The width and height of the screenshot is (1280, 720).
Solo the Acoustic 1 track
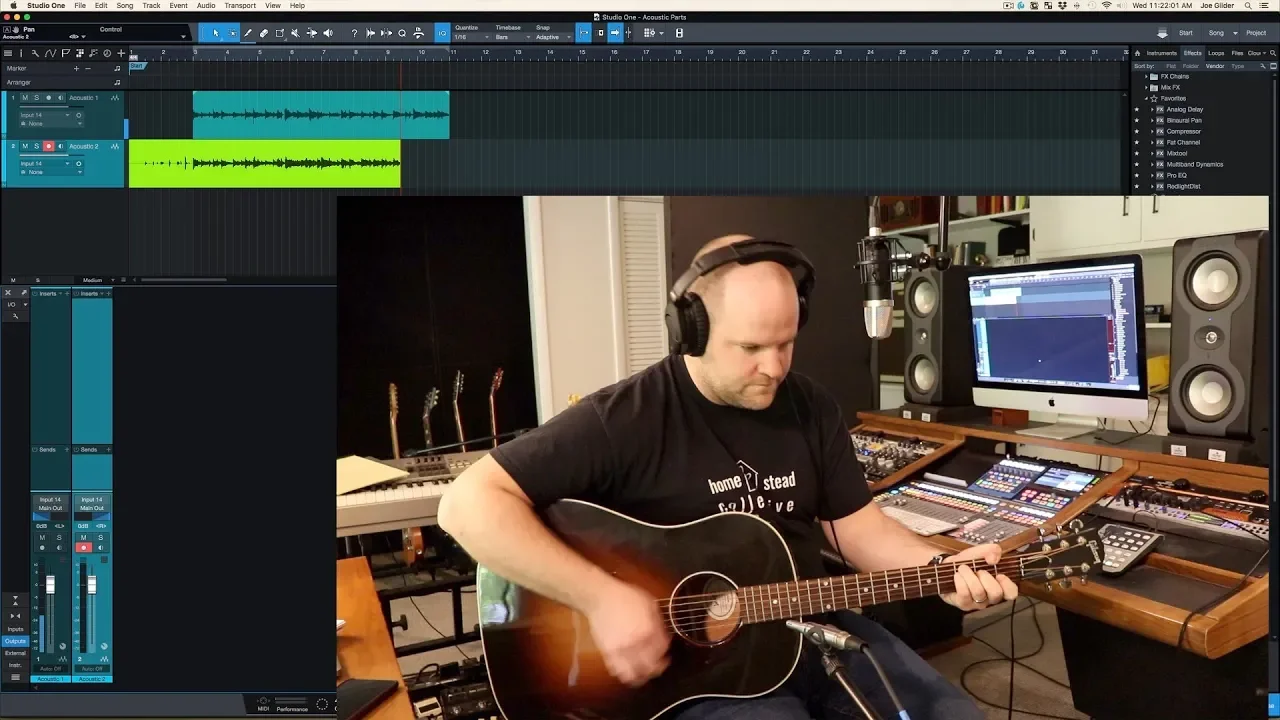point(36,98)
